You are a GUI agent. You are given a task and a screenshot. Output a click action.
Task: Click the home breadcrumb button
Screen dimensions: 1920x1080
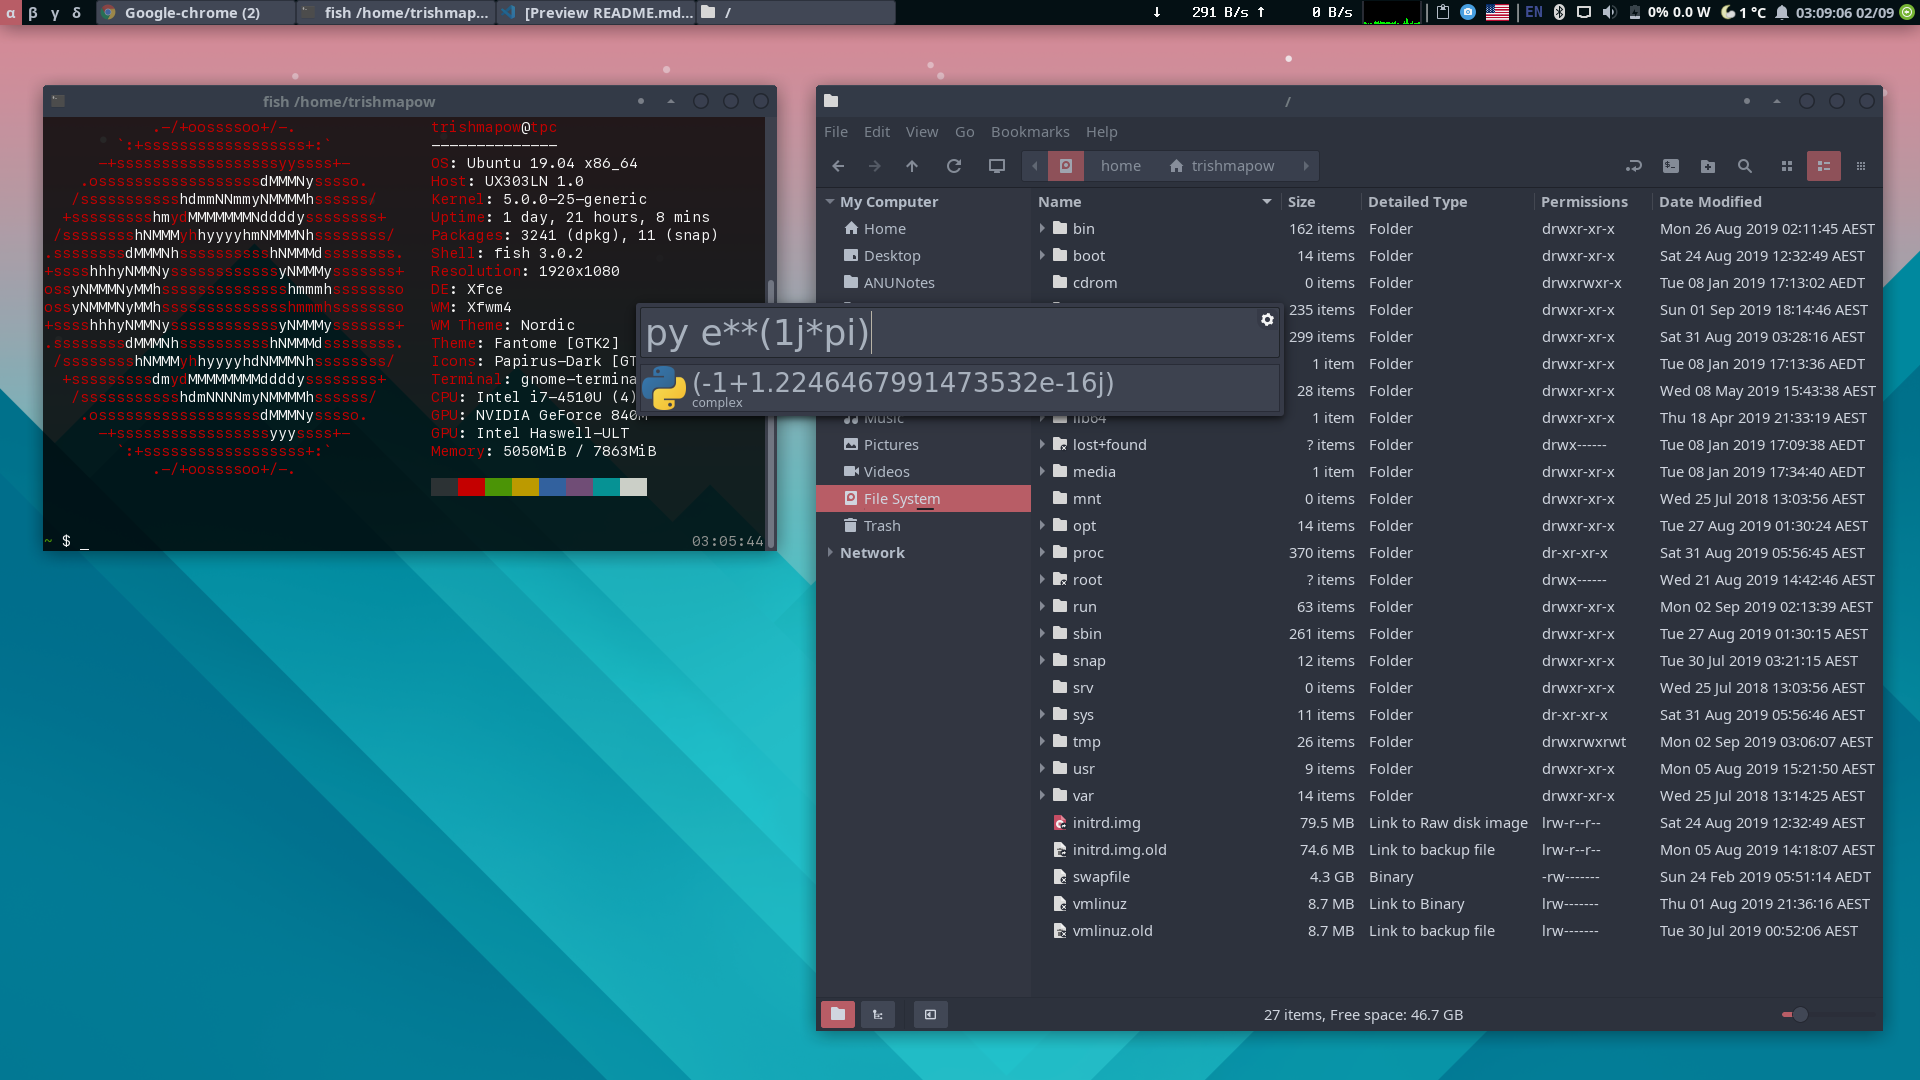pos(1120,166)
